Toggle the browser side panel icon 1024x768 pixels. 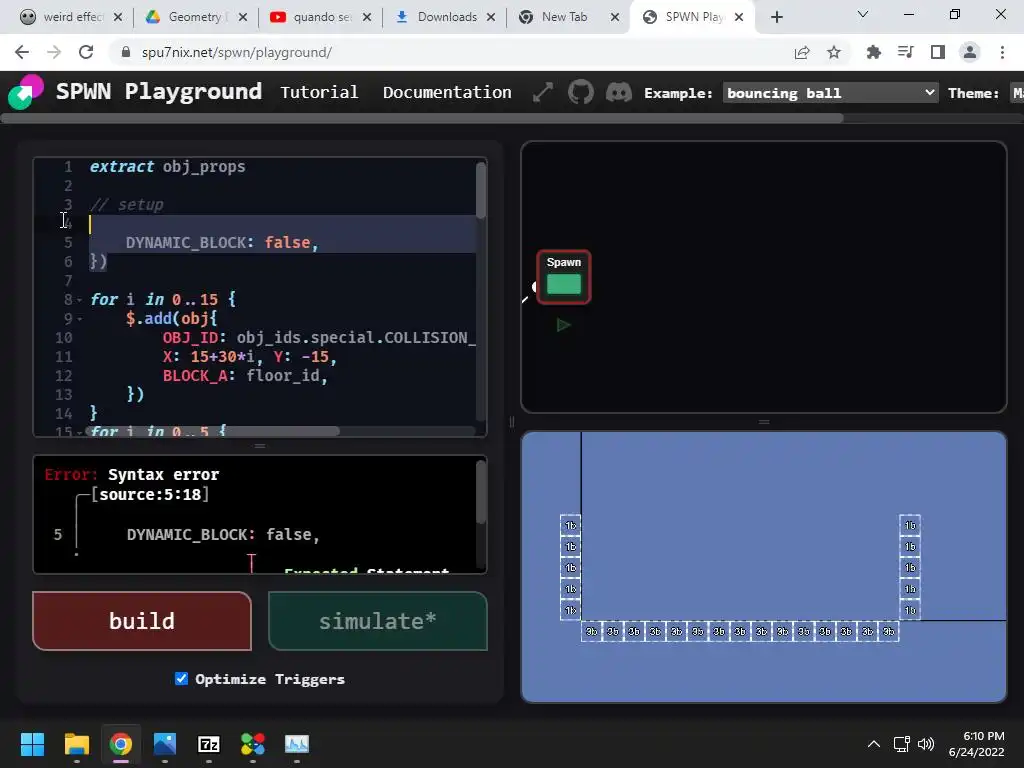(938, 52)
